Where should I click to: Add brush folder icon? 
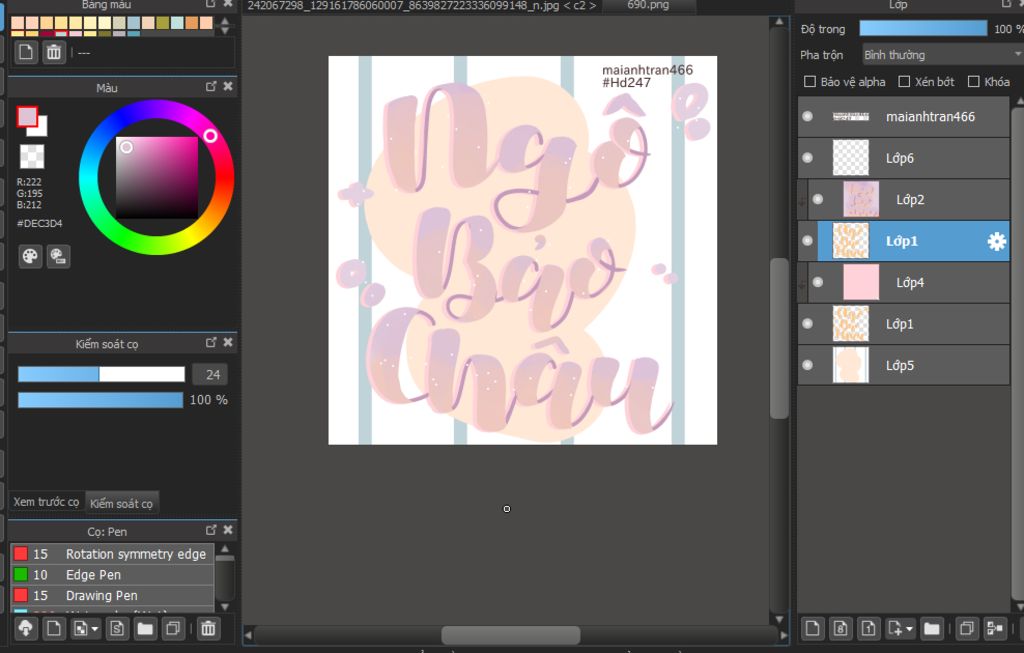click(145, 628)
